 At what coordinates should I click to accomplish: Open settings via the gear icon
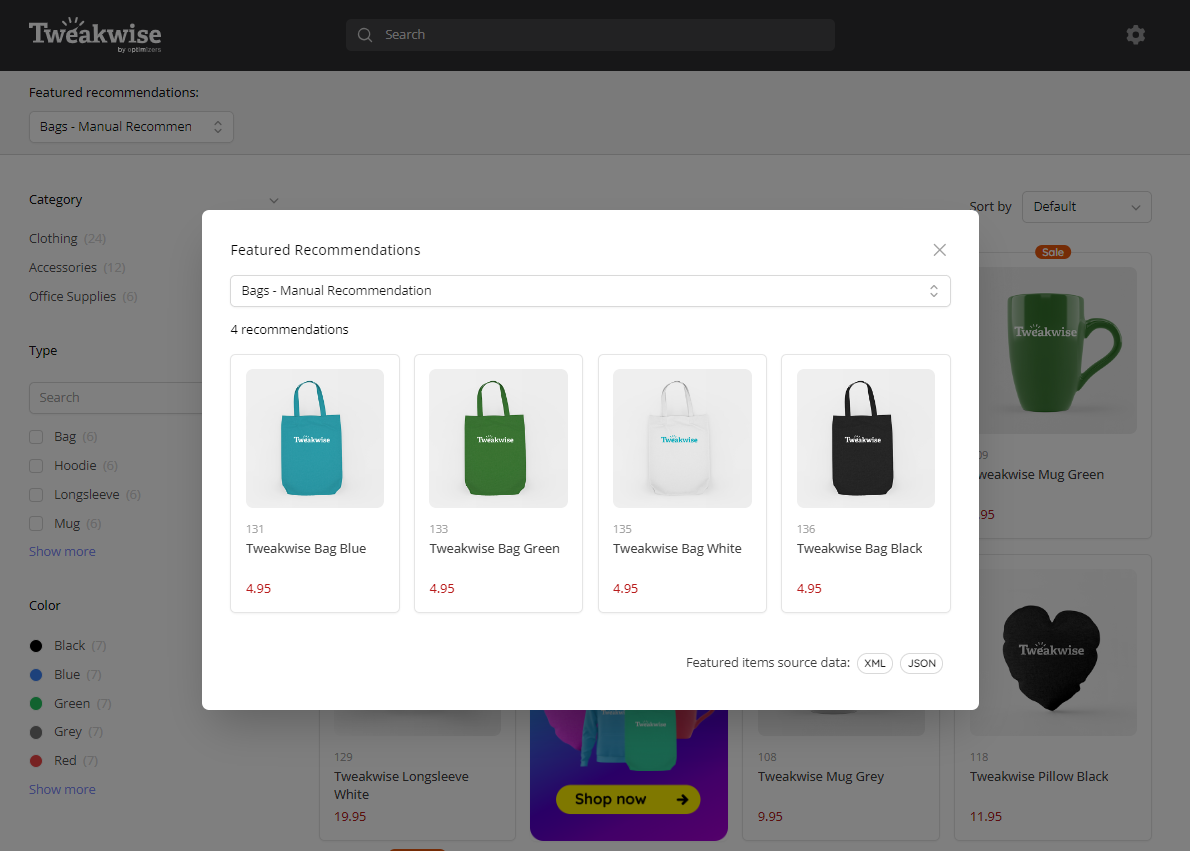pos(1135,35)
